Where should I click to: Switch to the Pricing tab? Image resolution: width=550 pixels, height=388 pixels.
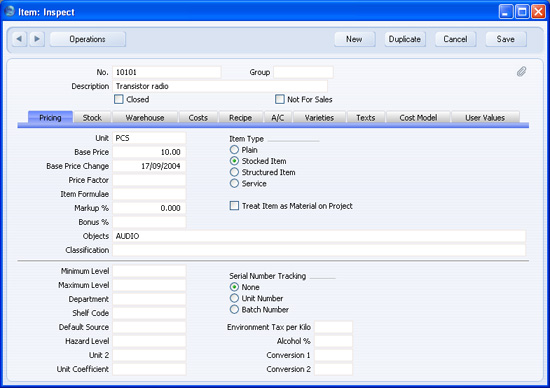pyautogui.click(x=50, y=118)
